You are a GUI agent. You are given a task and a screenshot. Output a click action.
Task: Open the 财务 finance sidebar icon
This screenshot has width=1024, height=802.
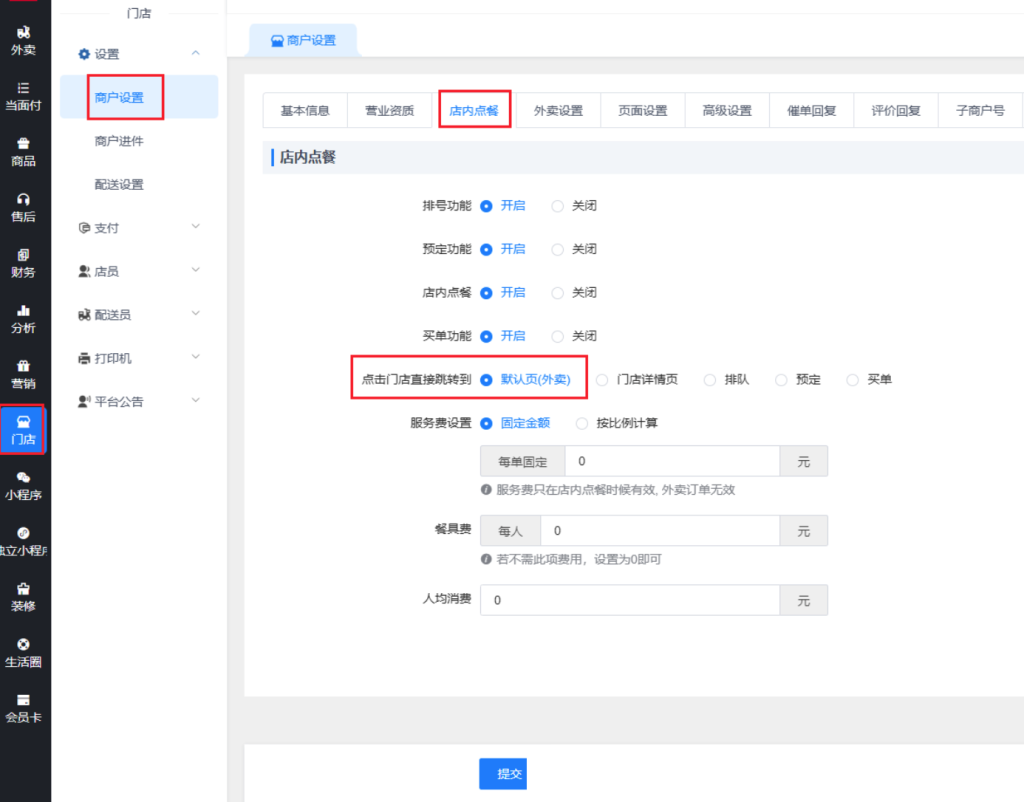click(x=23, y=262)
